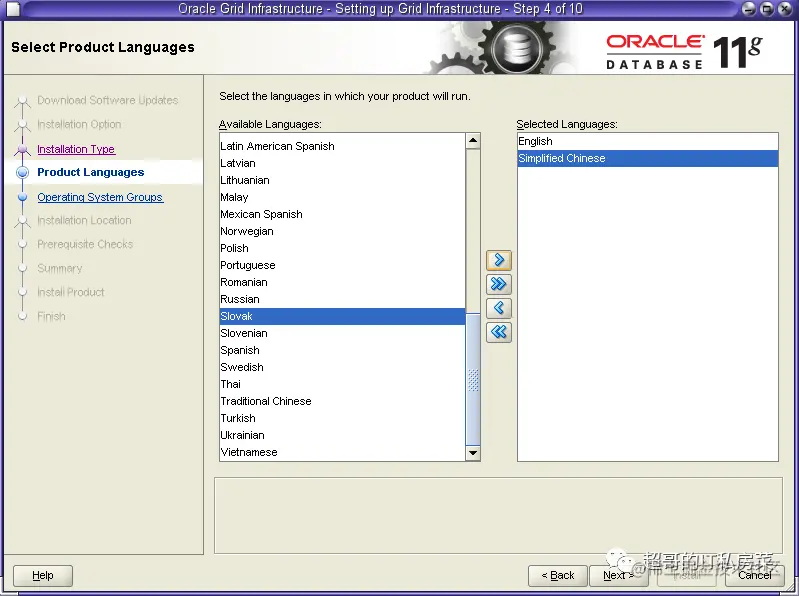Select Turkish in available languages
The height and width of the screenshot is (596, 799).
tap(342, 418)
